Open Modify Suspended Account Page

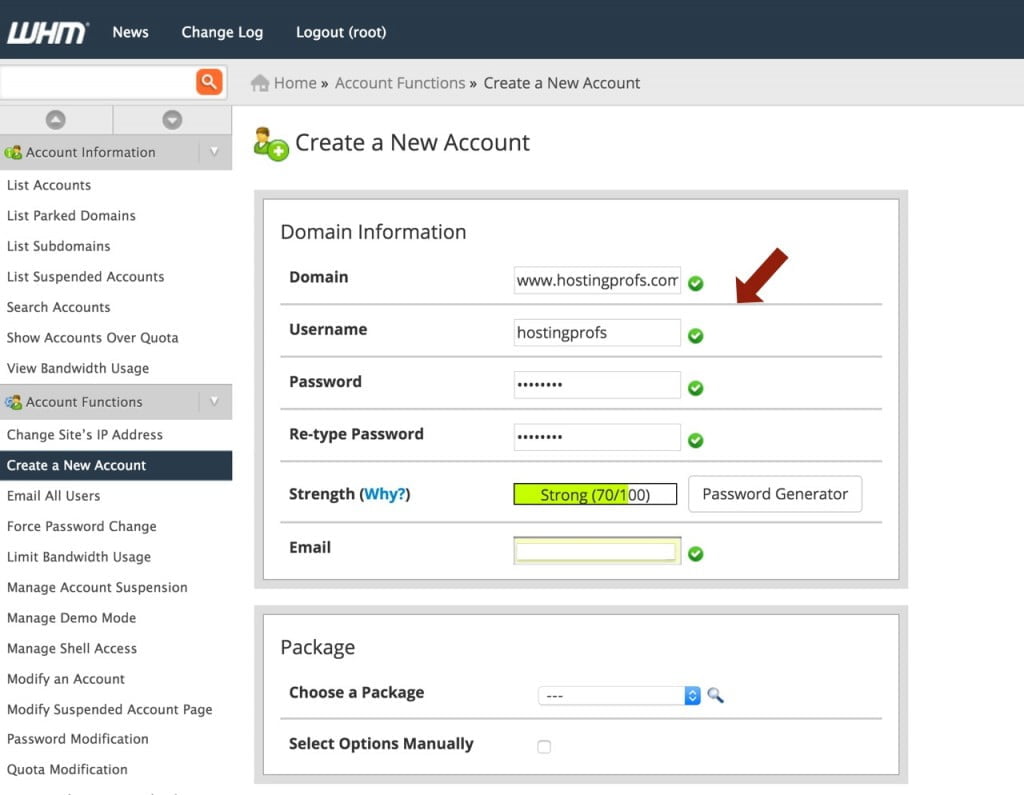click(110, 709)
